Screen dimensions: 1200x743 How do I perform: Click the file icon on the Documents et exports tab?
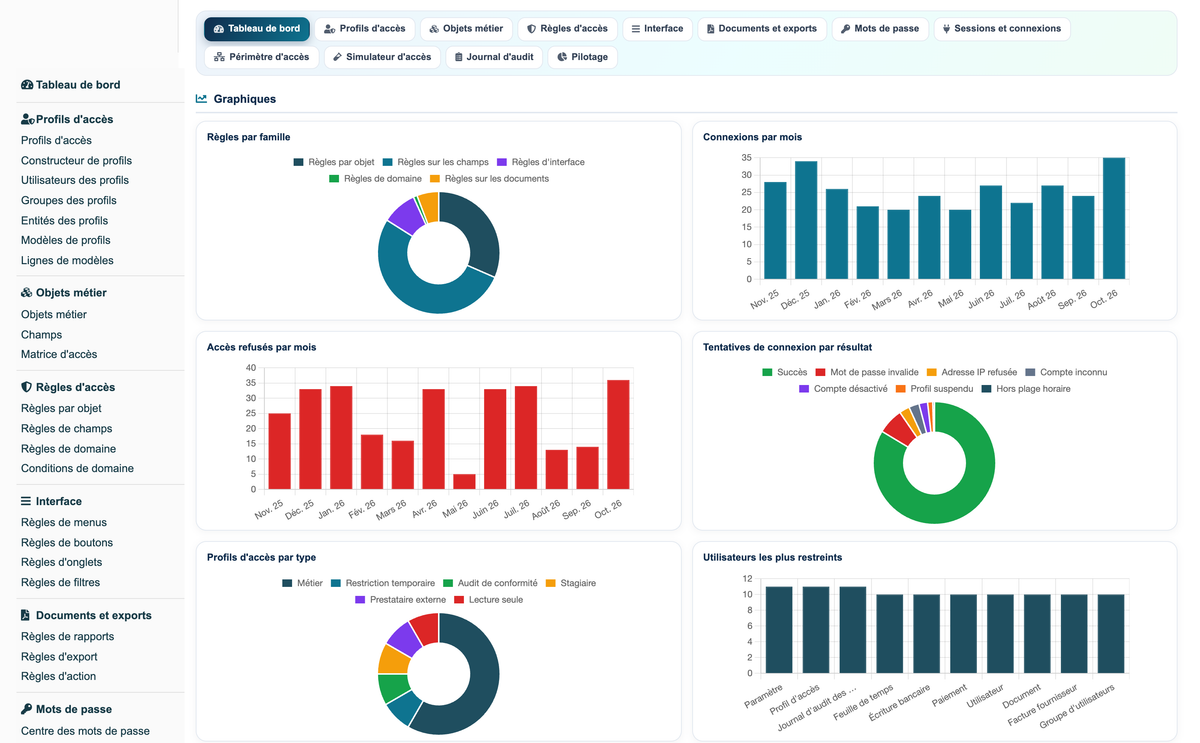click(x=710, y=29)
